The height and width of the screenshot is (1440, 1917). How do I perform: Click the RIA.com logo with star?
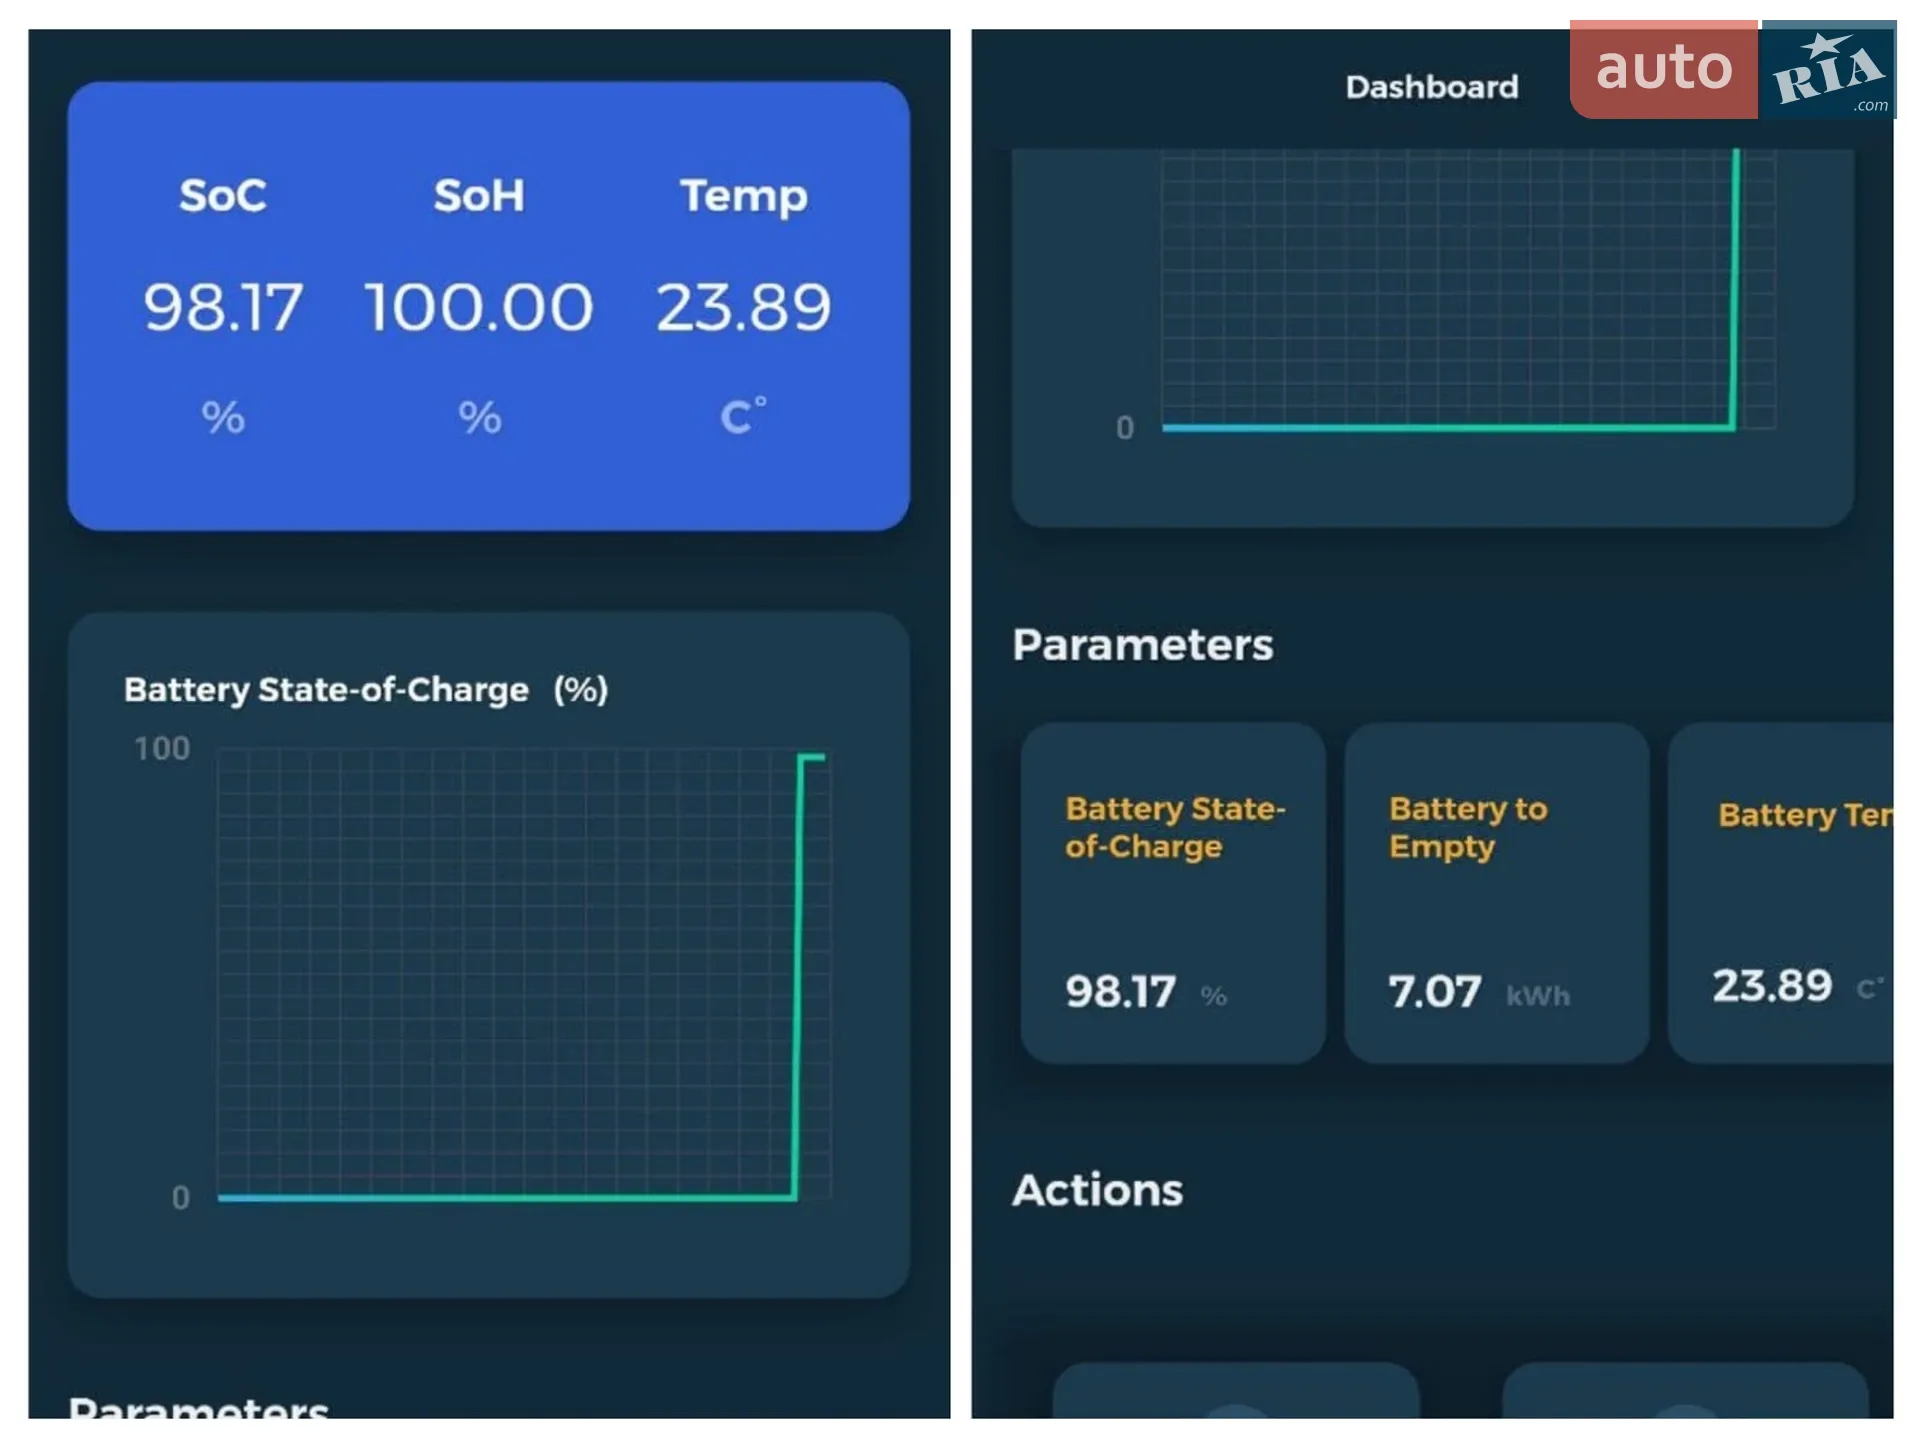point(1828,69)
